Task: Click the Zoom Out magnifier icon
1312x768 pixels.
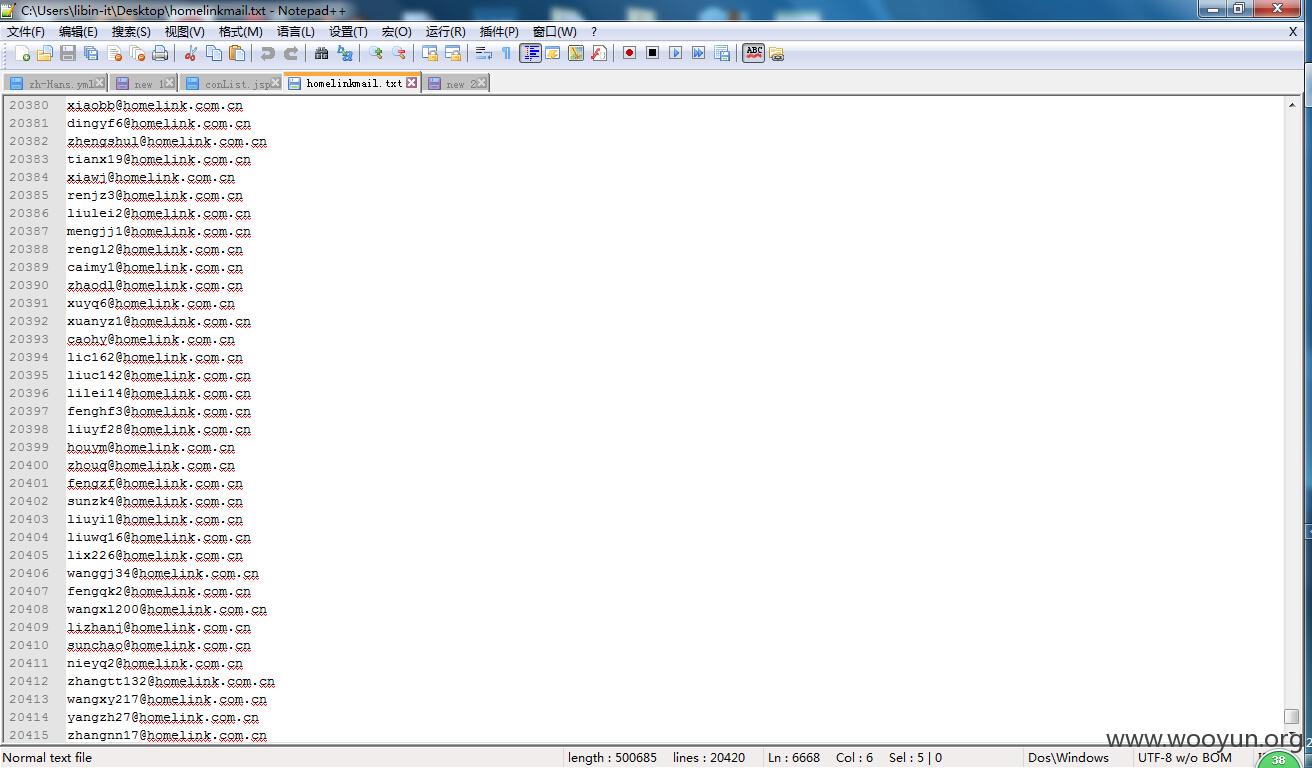Action: tap(399, 53)
